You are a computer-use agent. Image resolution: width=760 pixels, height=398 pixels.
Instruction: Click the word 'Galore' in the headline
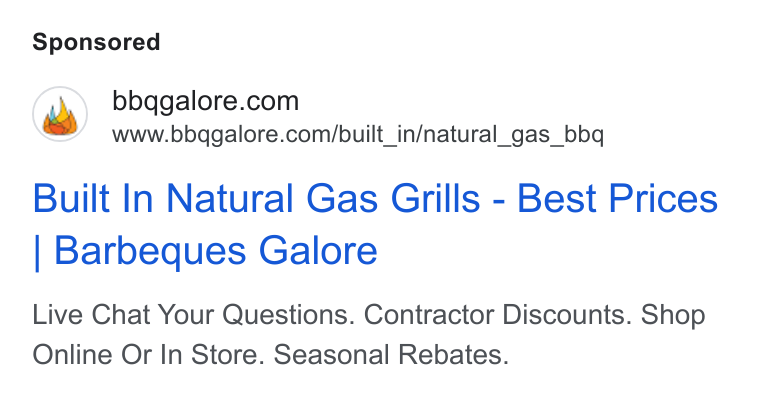coord(318,251)
